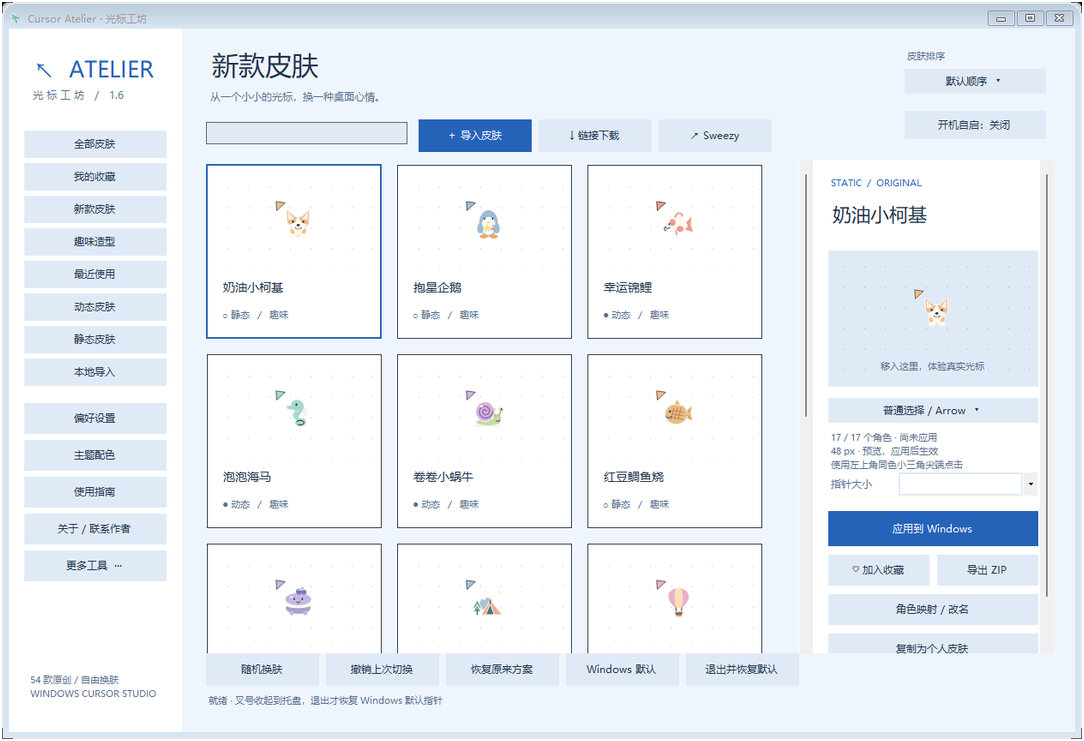Switch to 新款皮肤 category
The width and height of the screenshot is (1084, 741).
coord(95,209)
